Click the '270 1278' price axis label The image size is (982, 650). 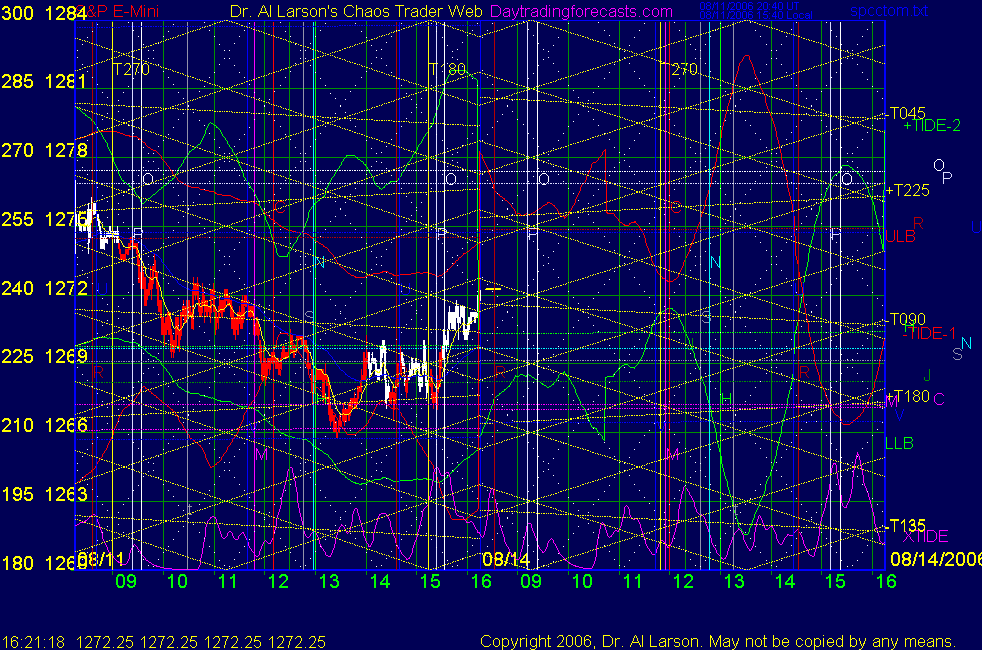(44, 150)
